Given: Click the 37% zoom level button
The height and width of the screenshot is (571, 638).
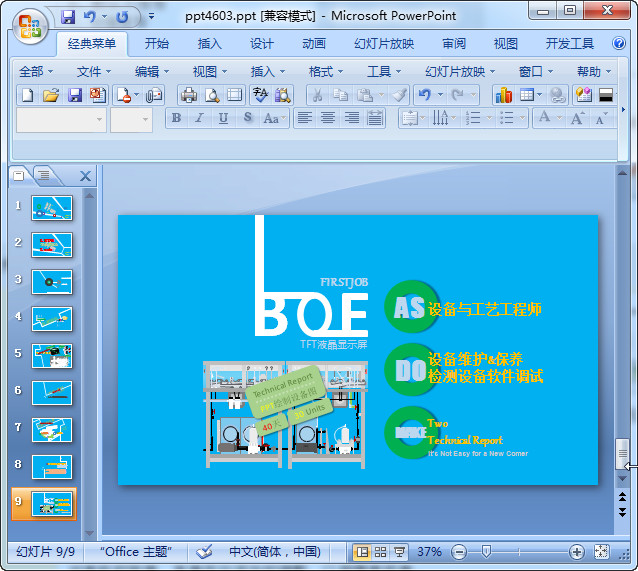Looking at the screenshot, I should pos(429,552).
